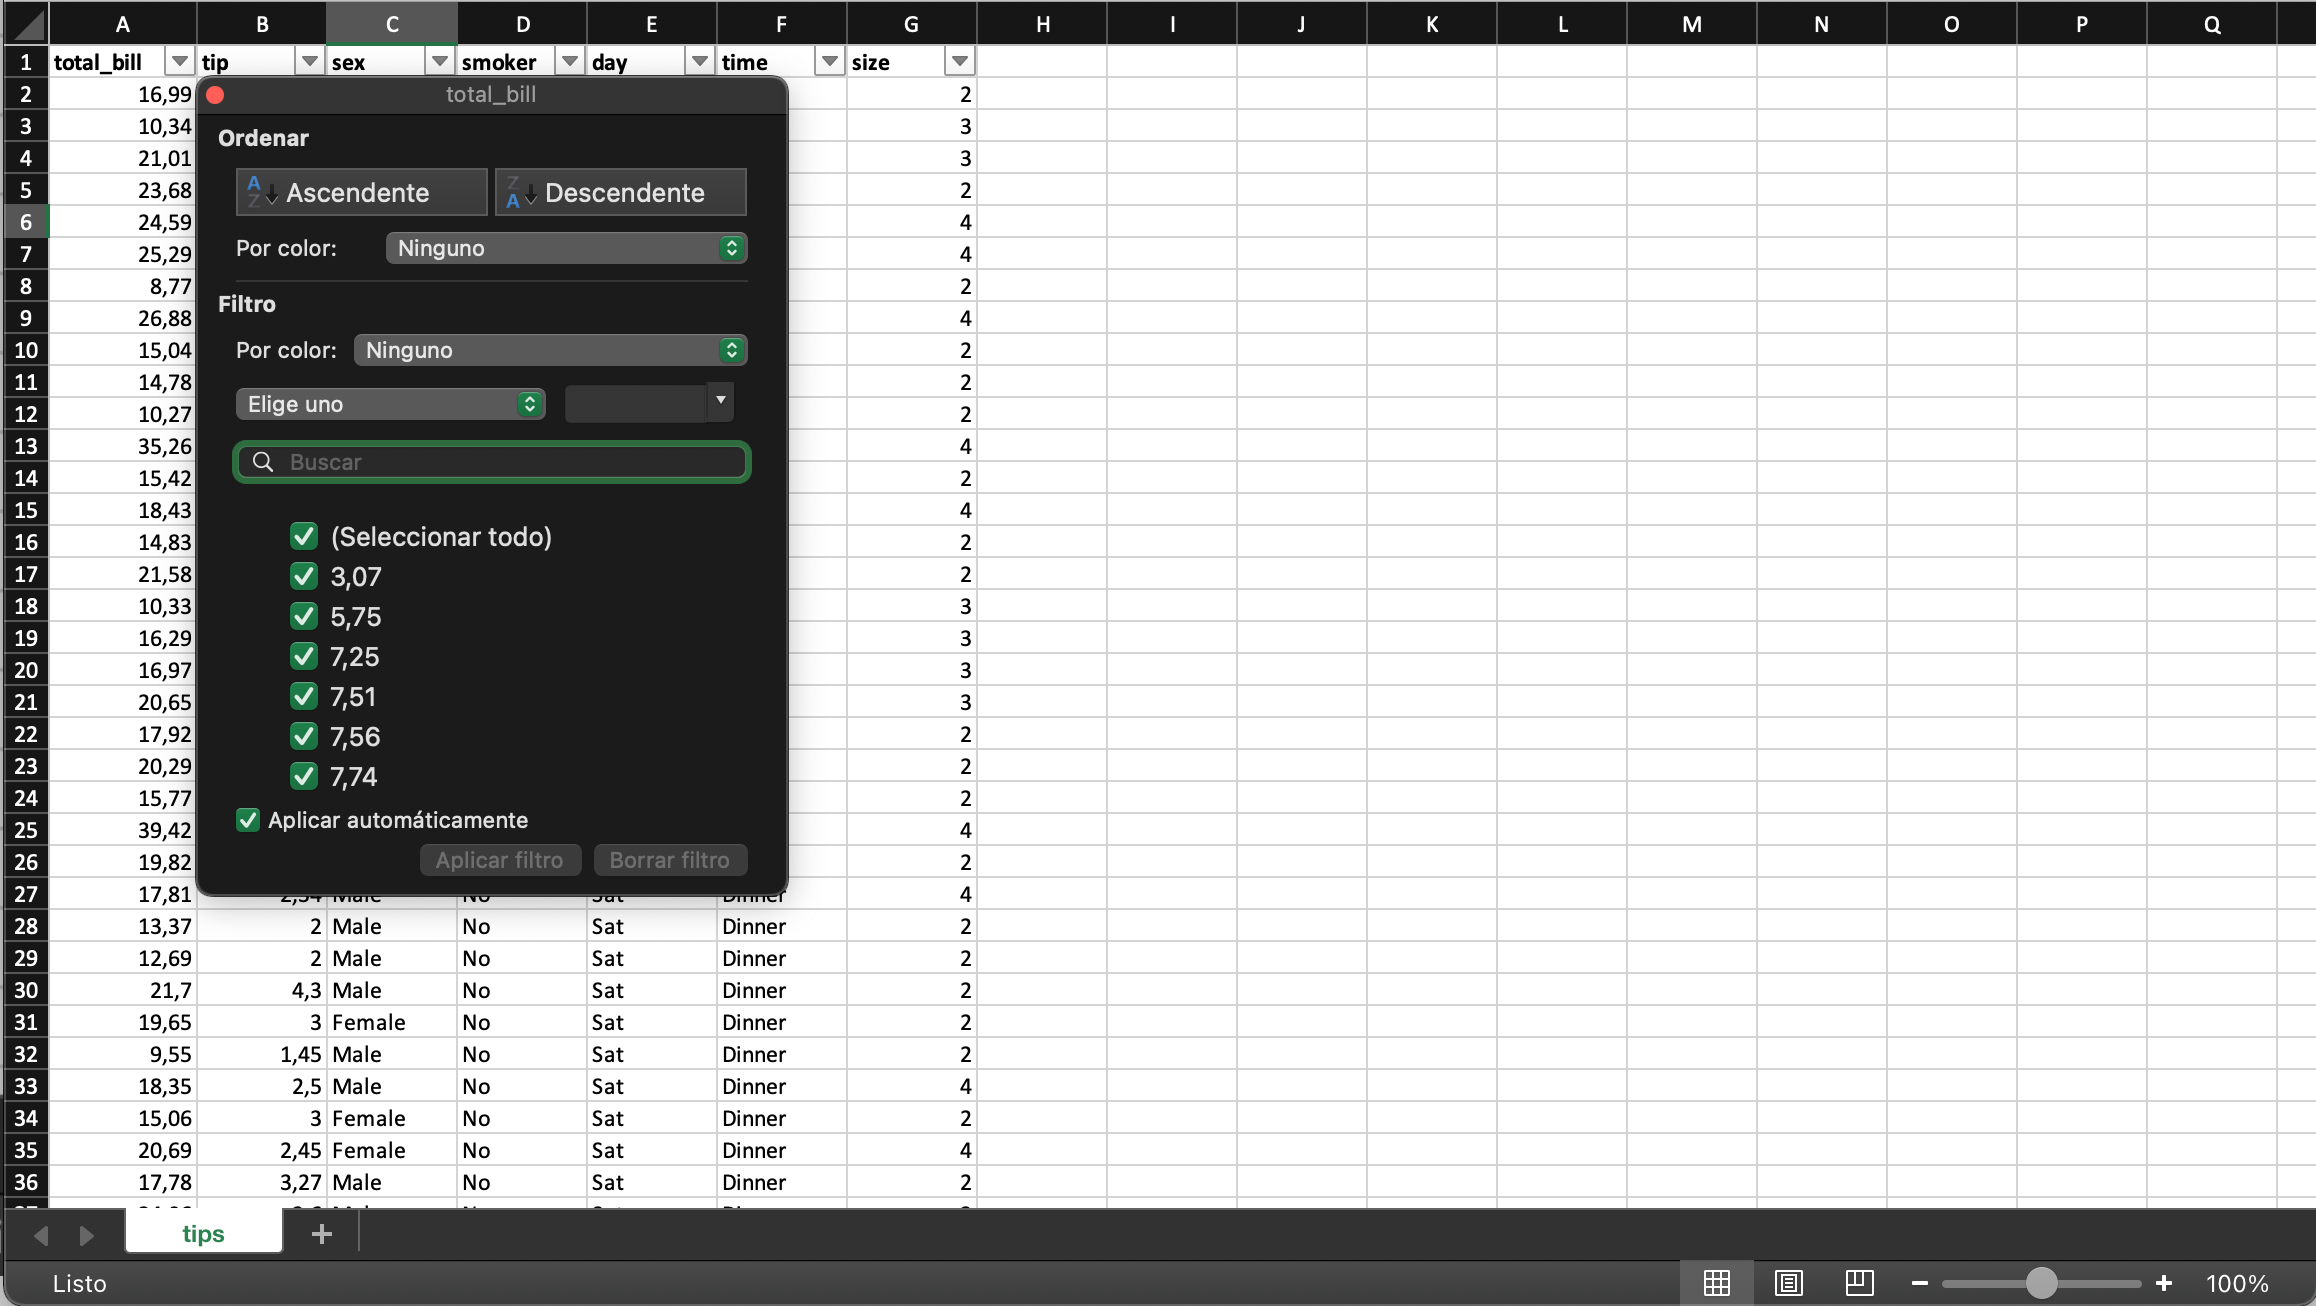The image size is (2316, 1306).
Task: Click the Aplicar filtro button
Action: (x=500, y=860)
